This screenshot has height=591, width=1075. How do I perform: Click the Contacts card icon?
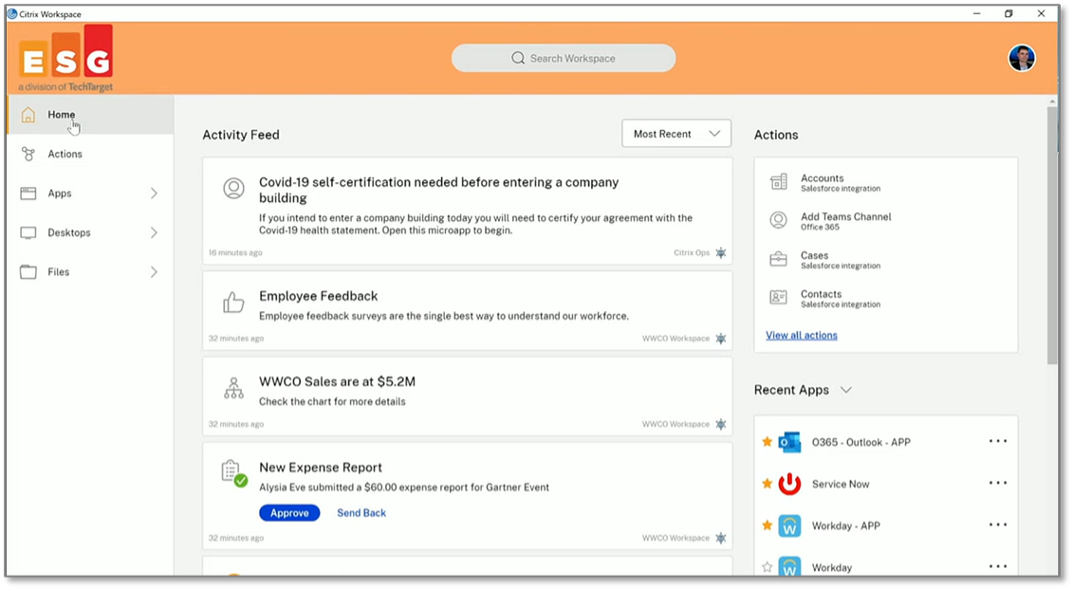click(x=778, y=298)
